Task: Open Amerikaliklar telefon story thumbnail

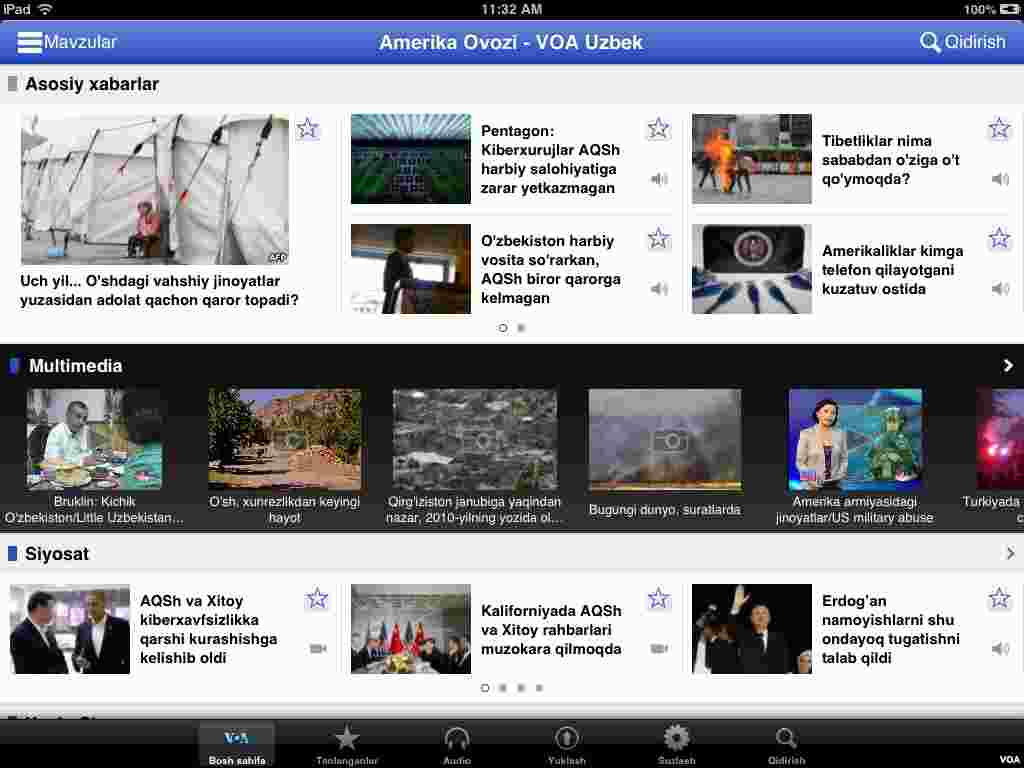Action: click(752, 268)
